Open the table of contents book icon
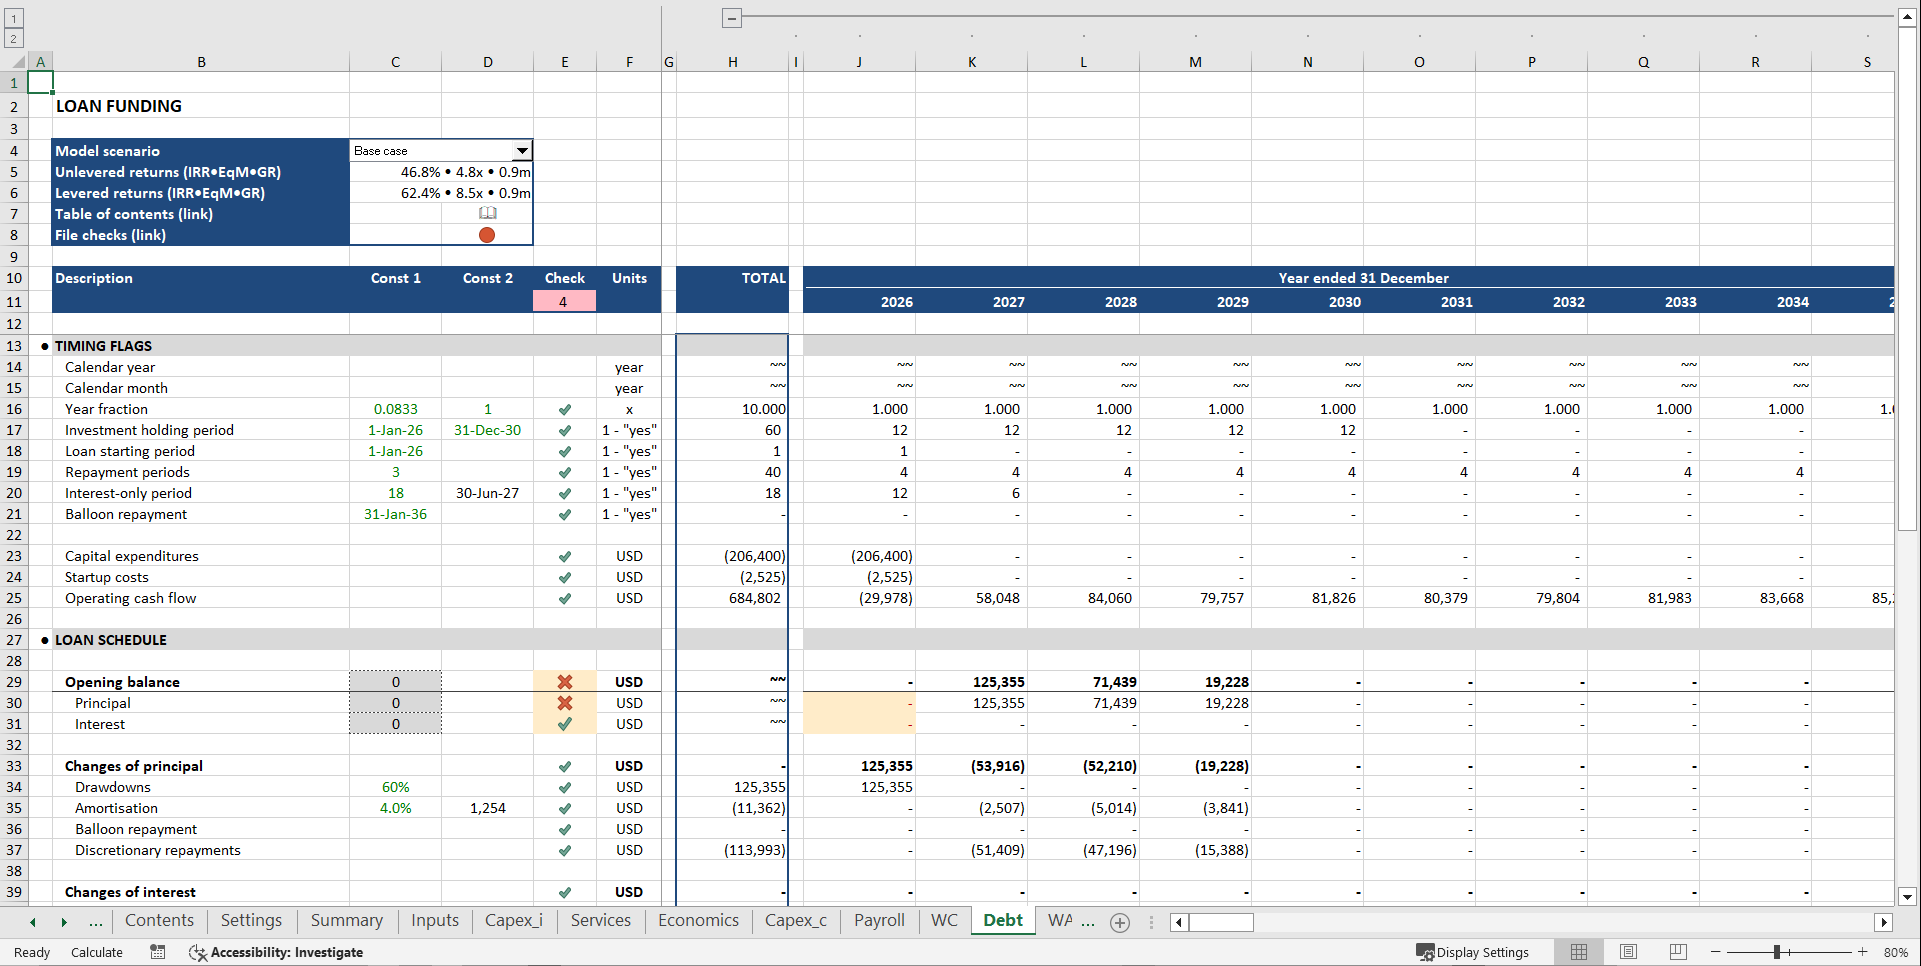The image size is (1921, 966). point(487,213)
